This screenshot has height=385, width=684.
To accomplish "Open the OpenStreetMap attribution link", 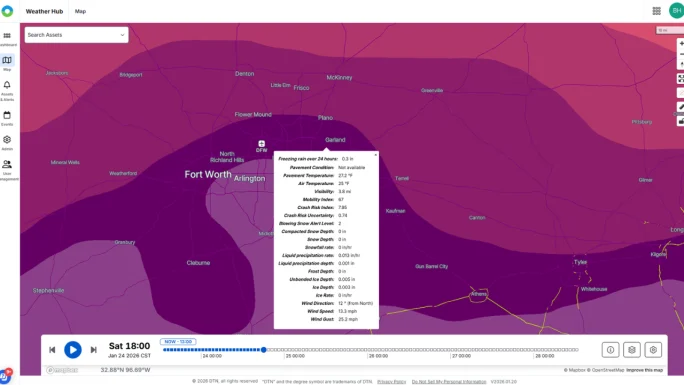I will pos(606,370).
